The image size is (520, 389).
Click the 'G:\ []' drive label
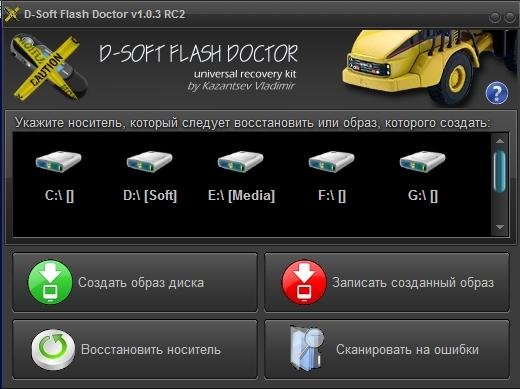(x=423, y=196)
